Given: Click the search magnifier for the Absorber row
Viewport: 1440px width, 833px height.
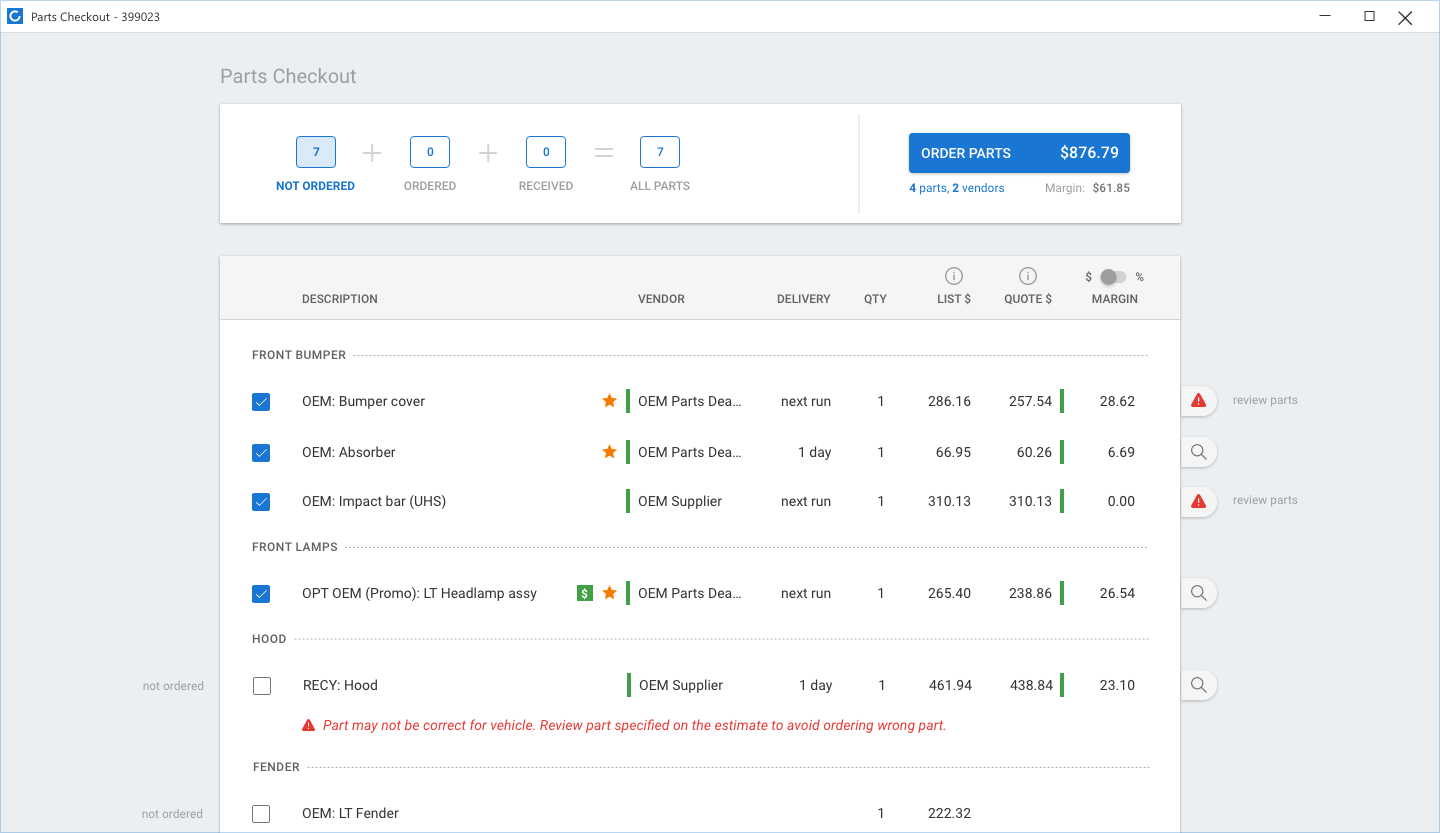Looking at the screenshot, I should coord(1198,452).
